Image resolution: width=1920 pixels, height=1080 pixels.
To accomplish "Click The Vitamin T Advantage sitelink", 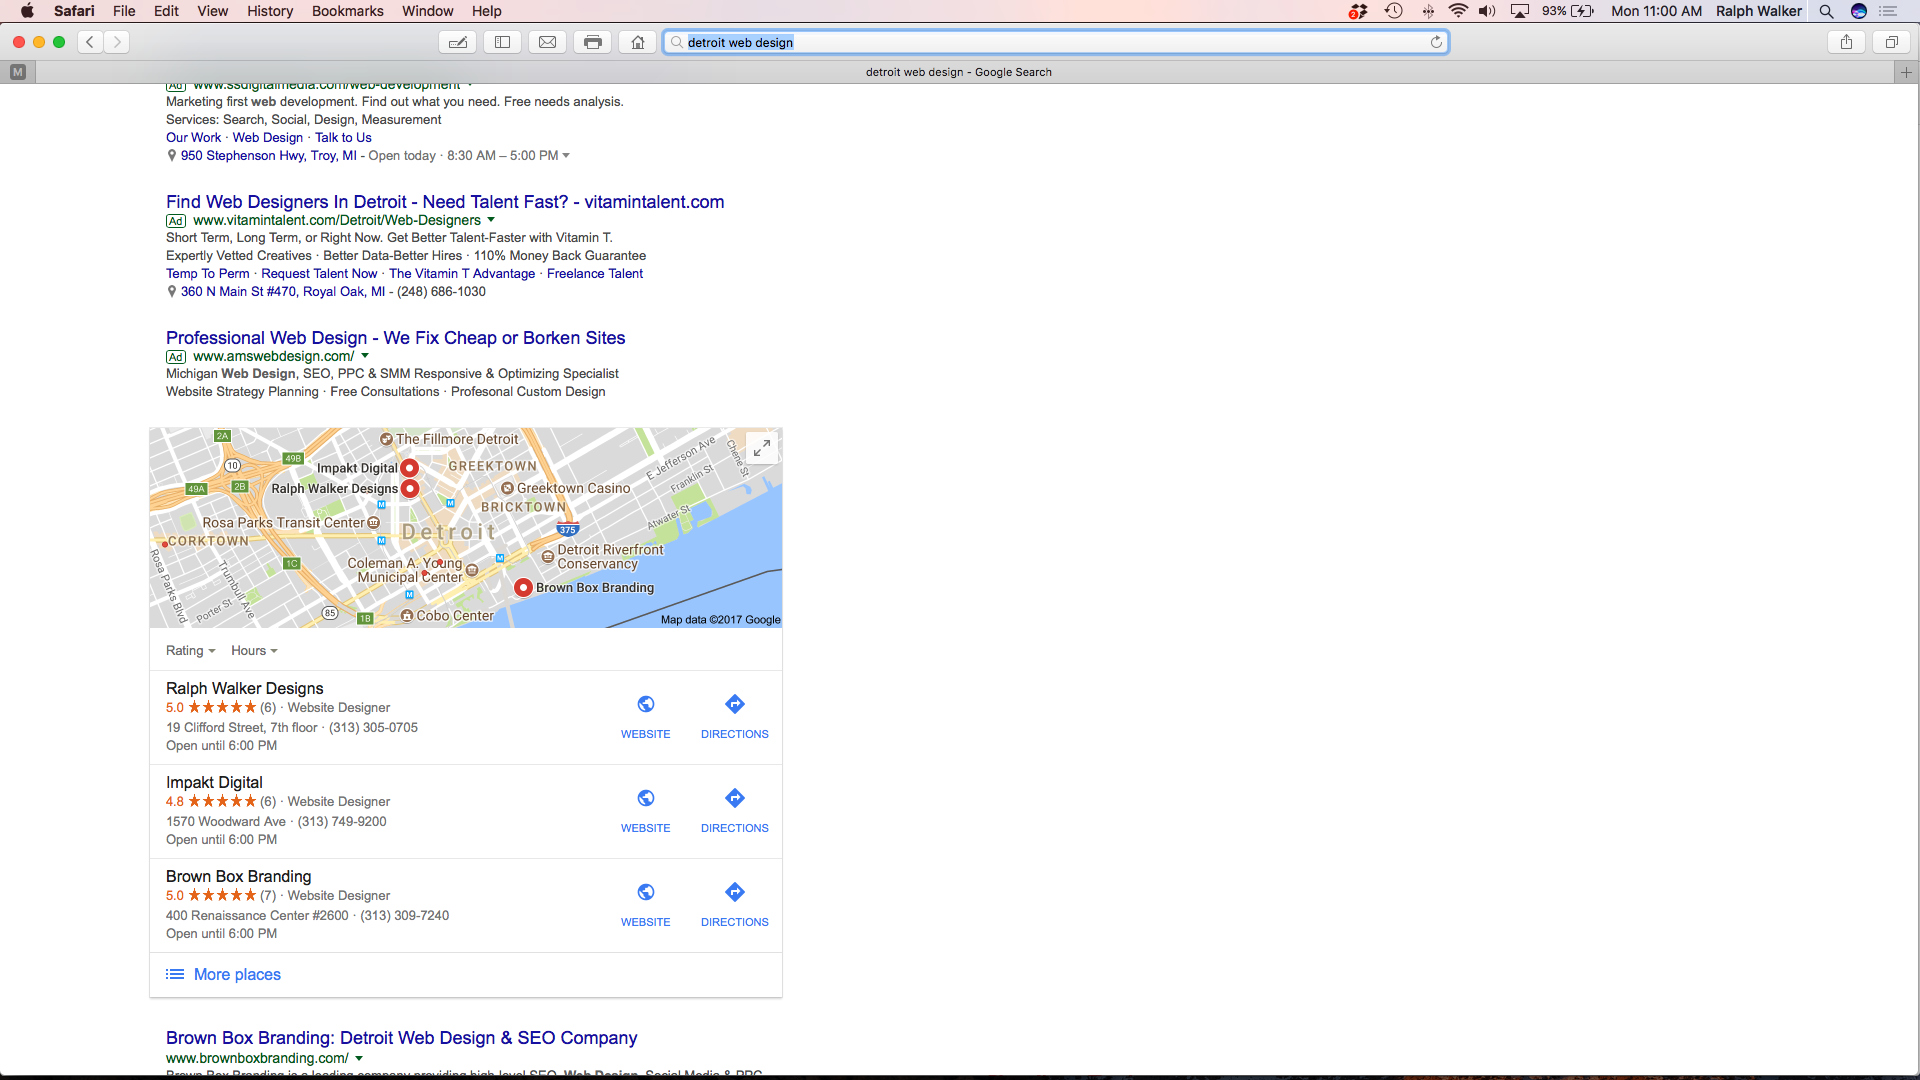I will point(462,274).
